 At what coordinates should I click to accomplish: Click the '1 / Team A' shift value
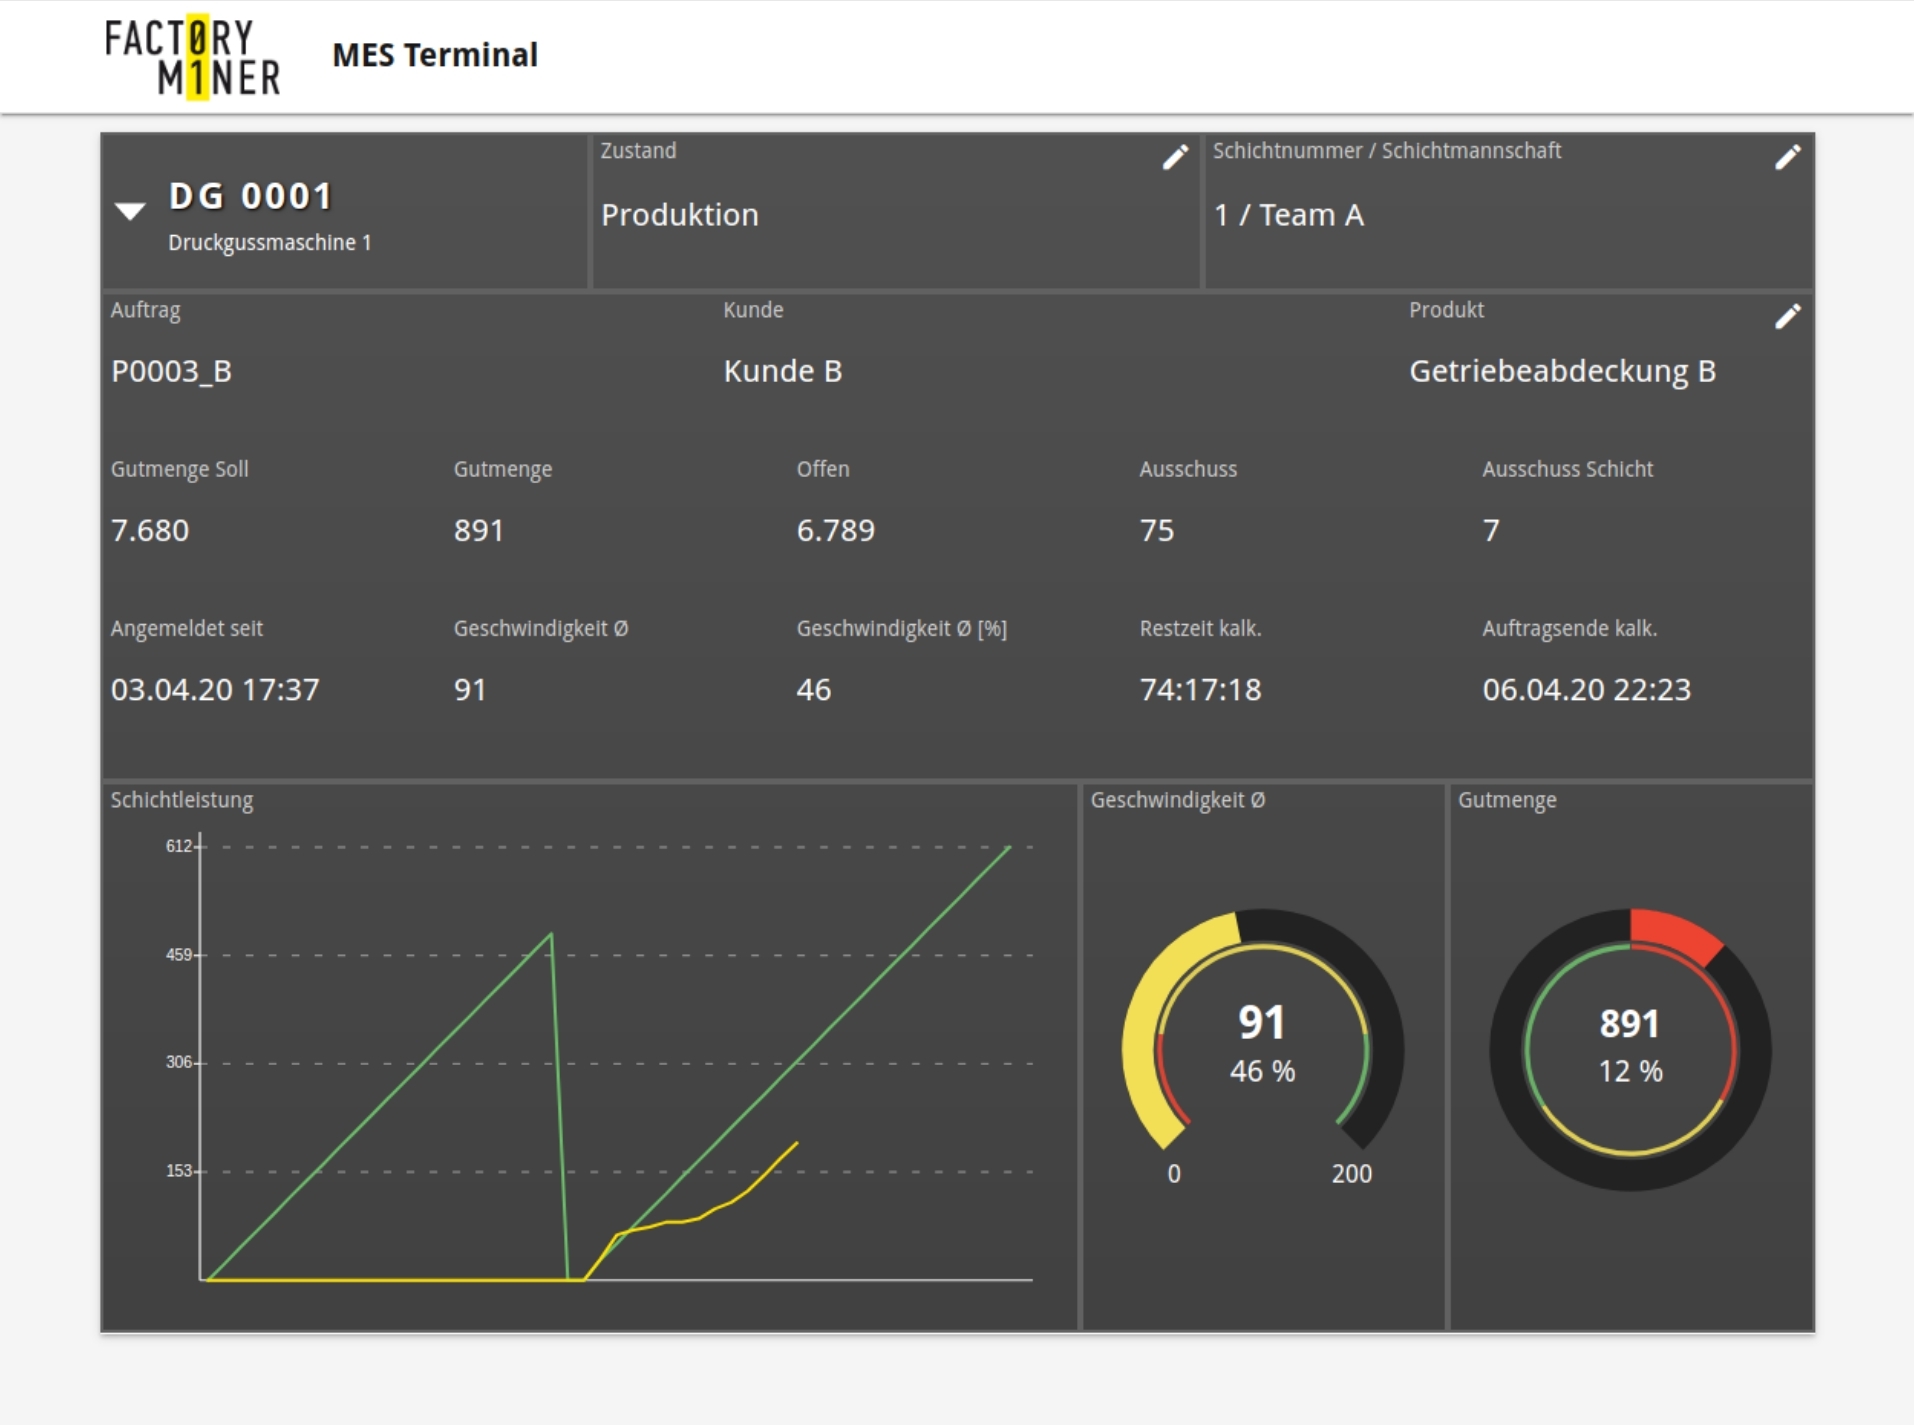point(1289,215)
